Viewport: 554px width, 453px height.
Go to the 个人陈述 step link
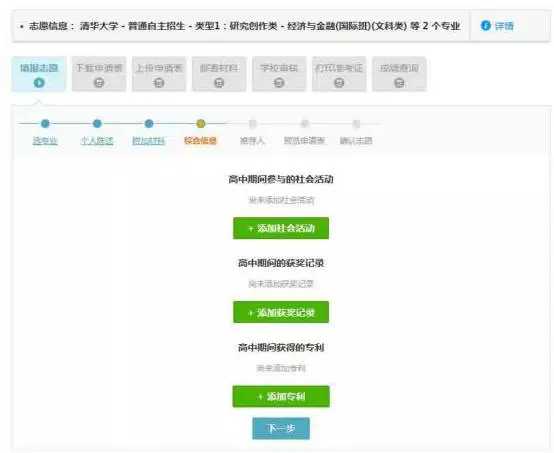(97, 141)
